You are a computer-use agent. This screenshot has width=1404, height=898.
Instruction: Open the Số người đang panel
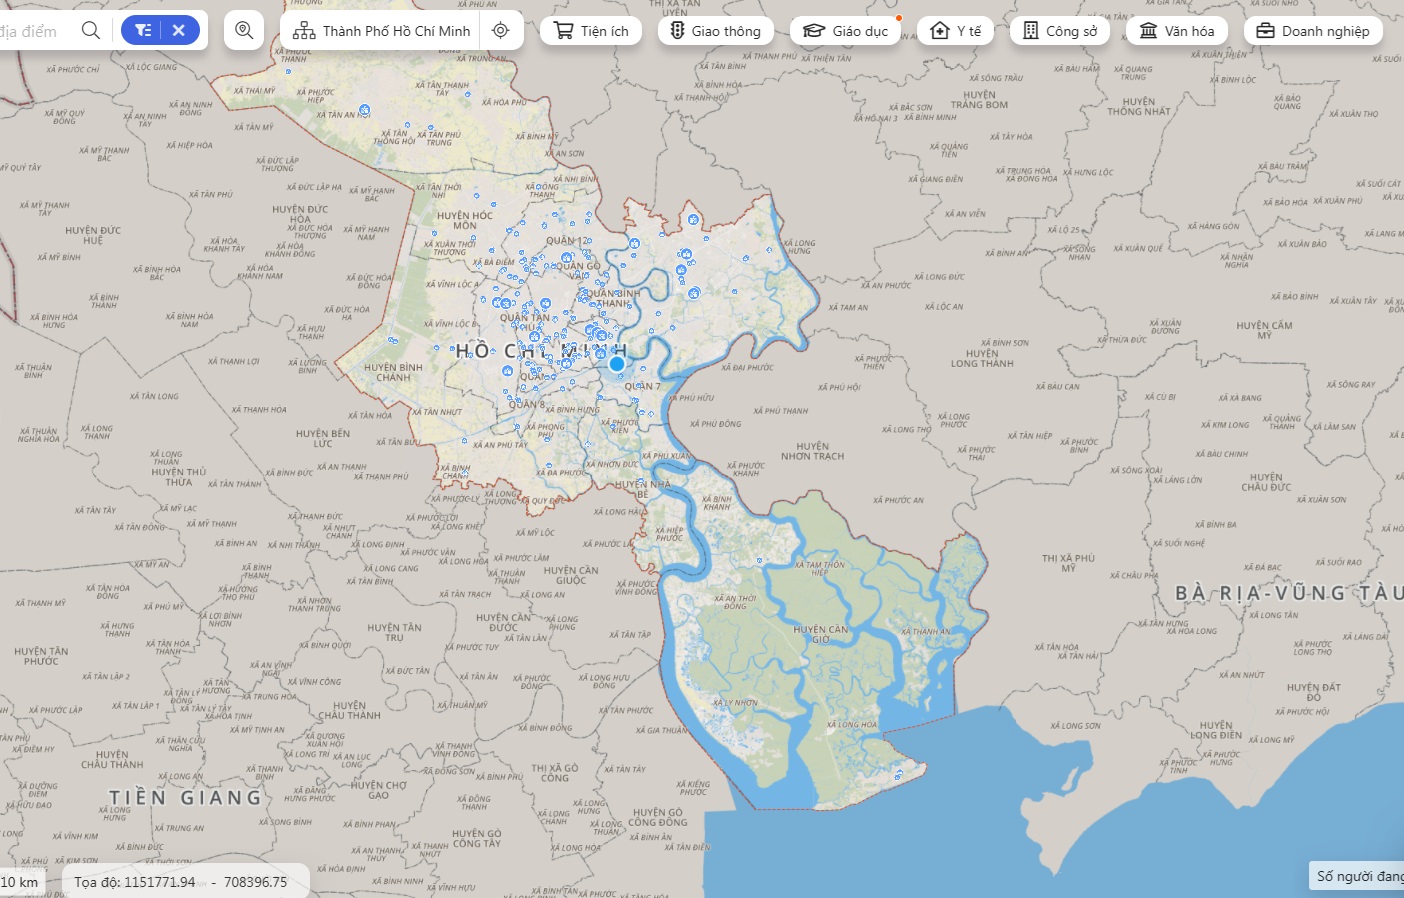click(x=1357, y=876)
